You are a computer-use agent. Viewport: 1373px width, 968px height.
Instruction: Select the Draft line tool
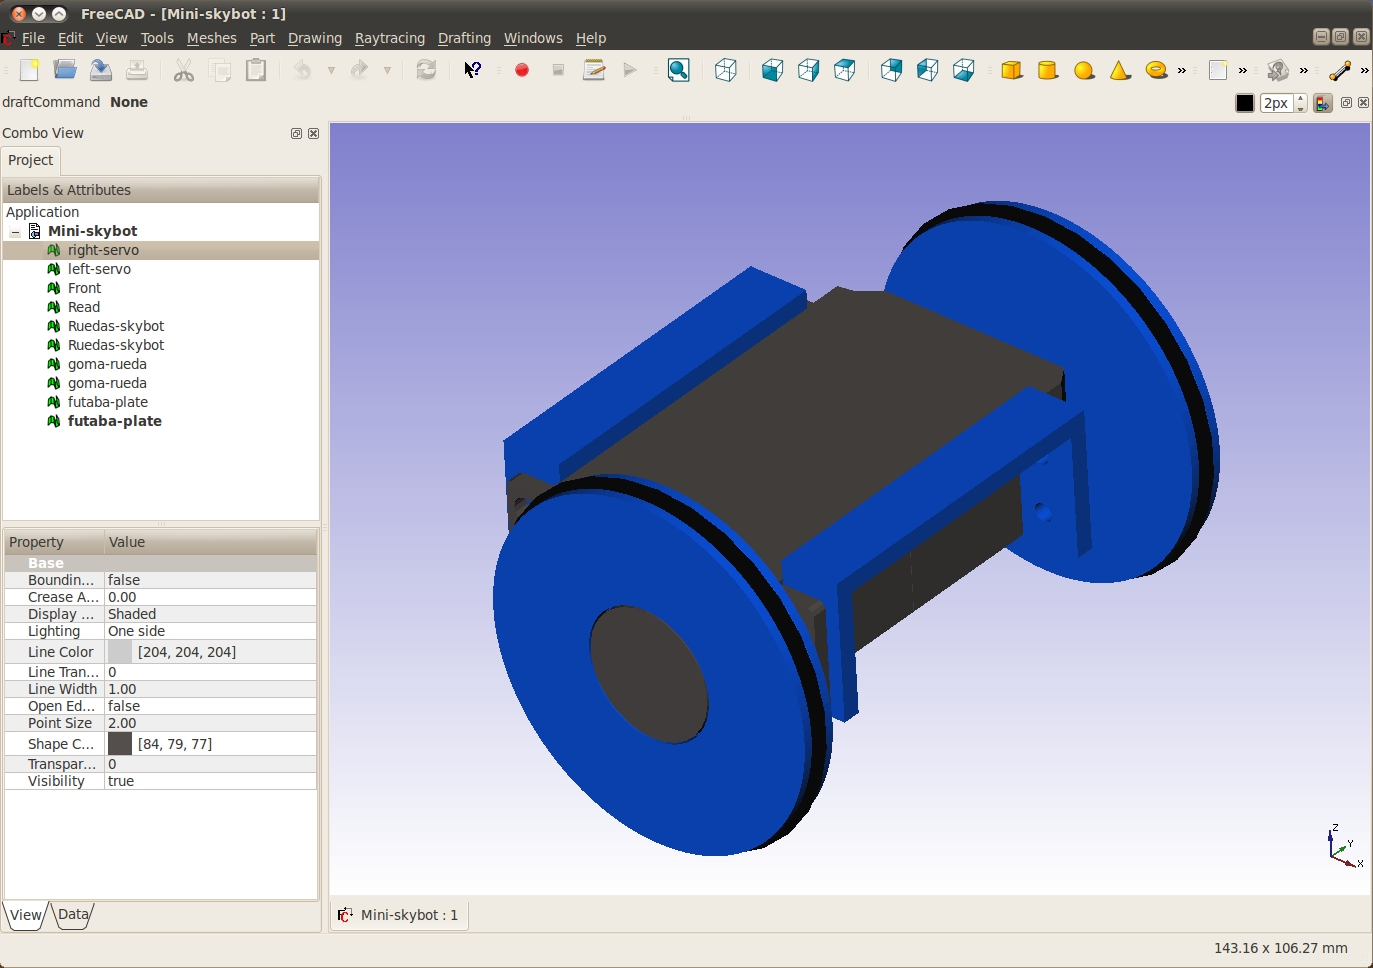1340,70
